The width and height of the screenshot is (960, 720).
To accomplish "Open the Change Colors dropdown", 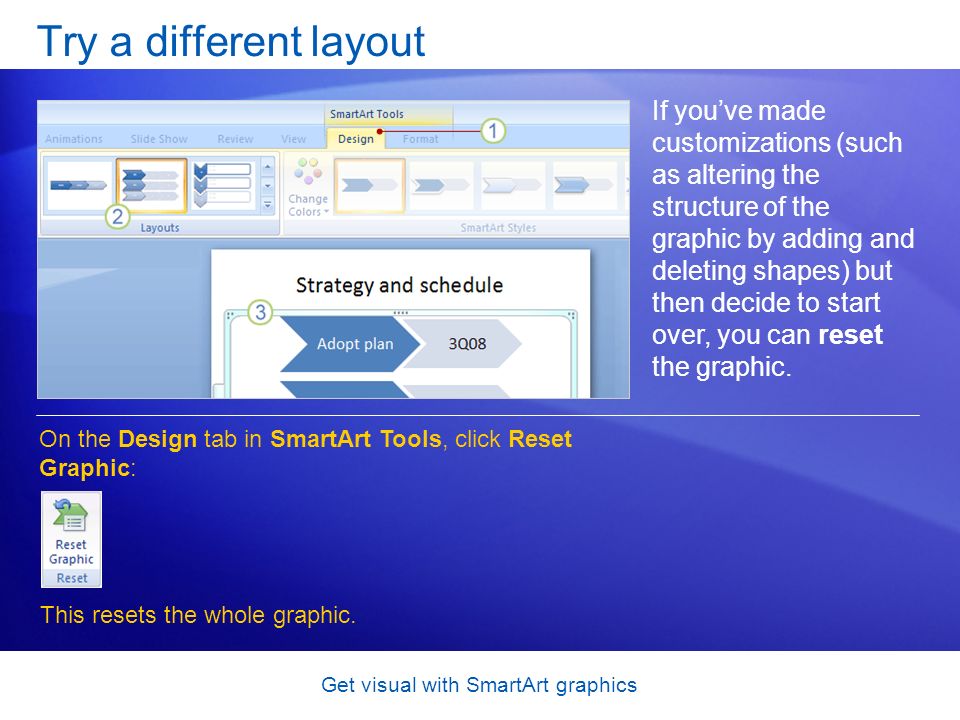I will click(x=308, y=187).
